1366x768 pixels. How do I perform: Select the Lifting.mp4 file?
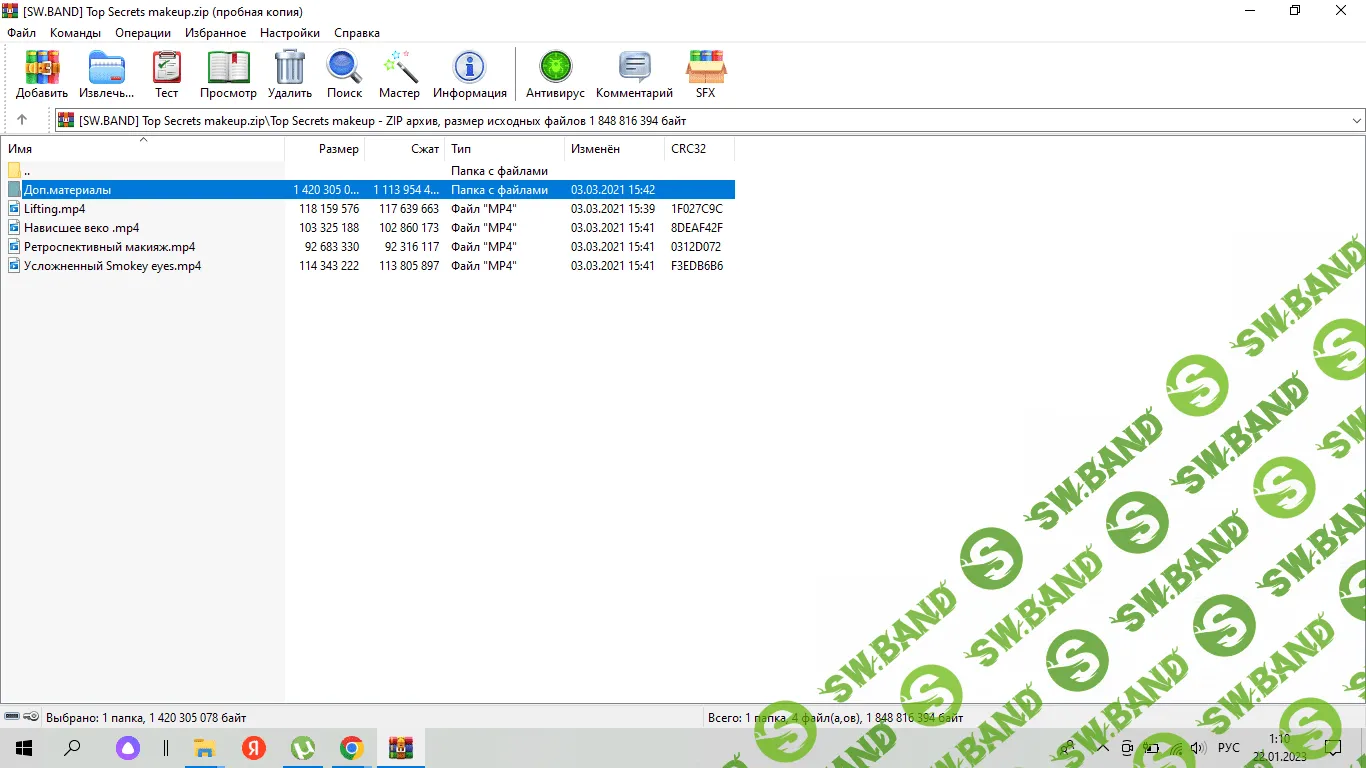pyautogui.click(x=54, y=209)
